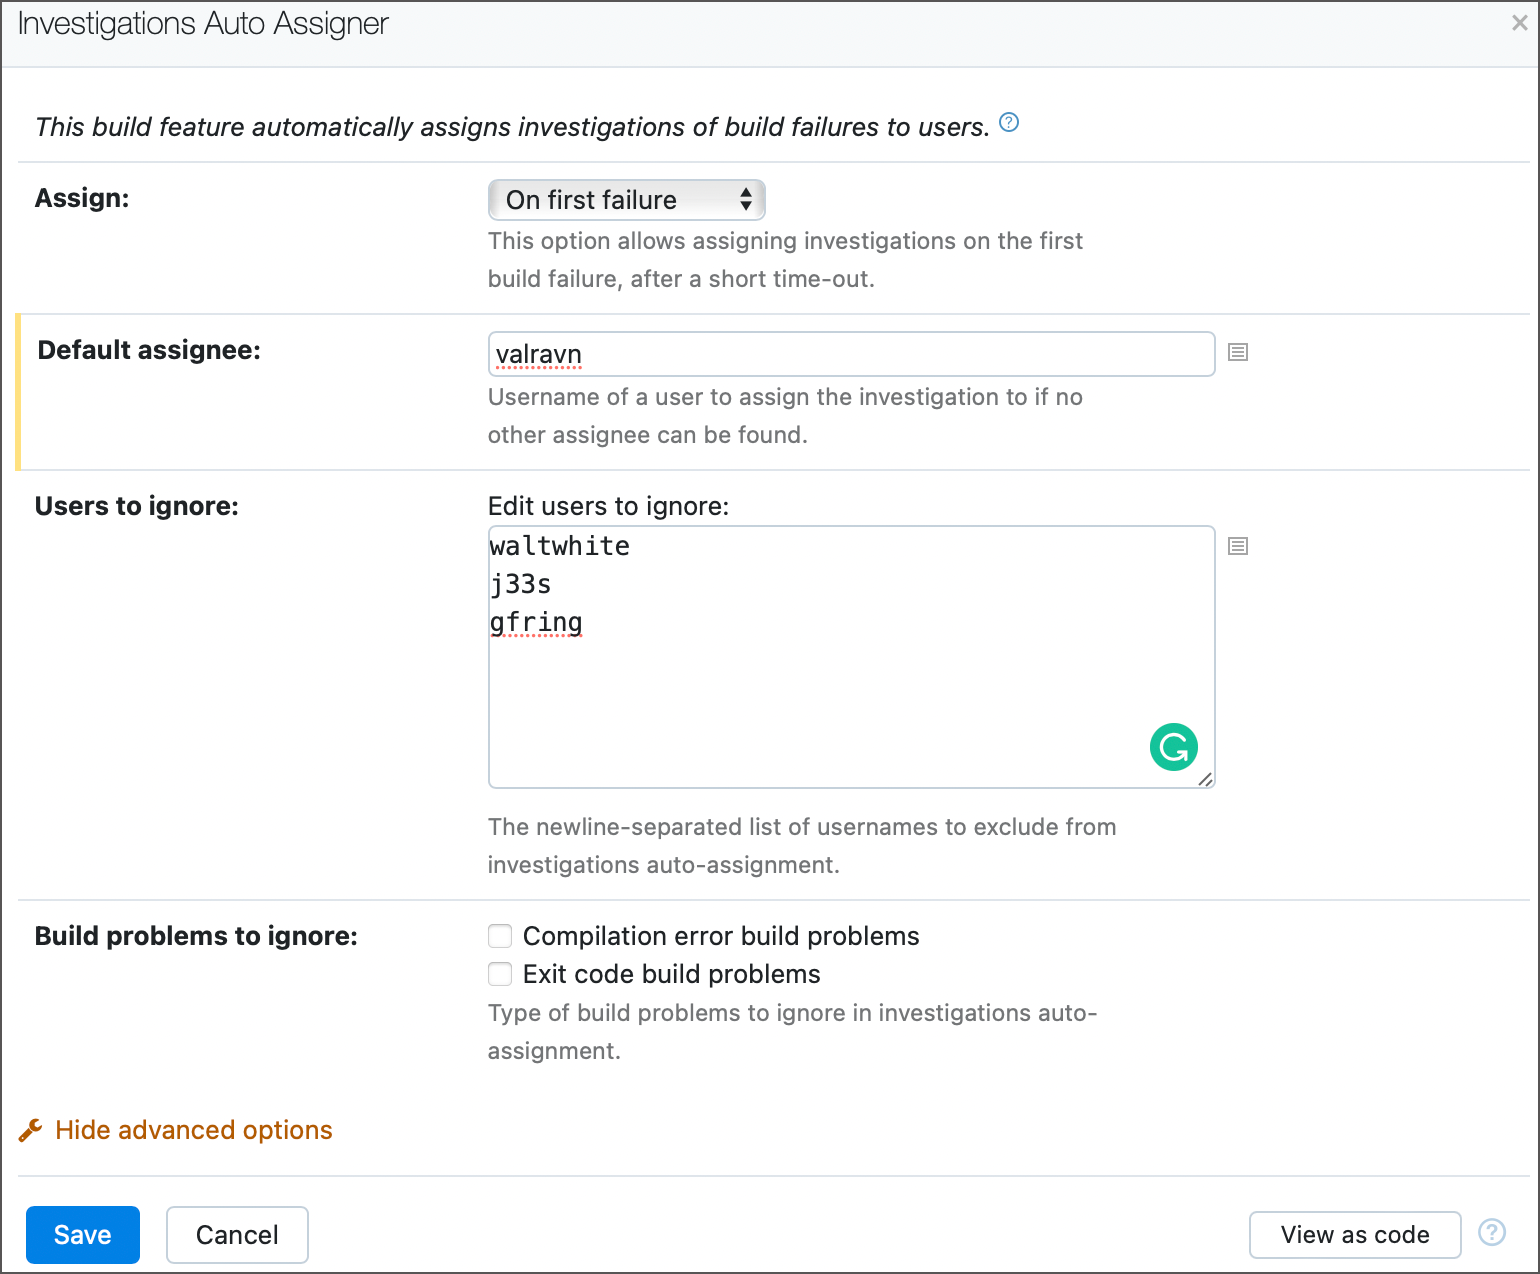This screenshot has height=1274, width=1540.
Task: Open the help icon next to View as code
Action: coord(1491,1233)
